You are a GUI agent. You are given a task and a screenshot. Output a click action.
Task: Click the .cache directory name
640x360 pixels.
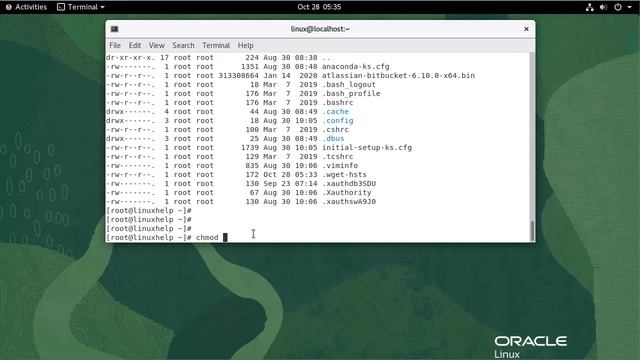point(336,111)
